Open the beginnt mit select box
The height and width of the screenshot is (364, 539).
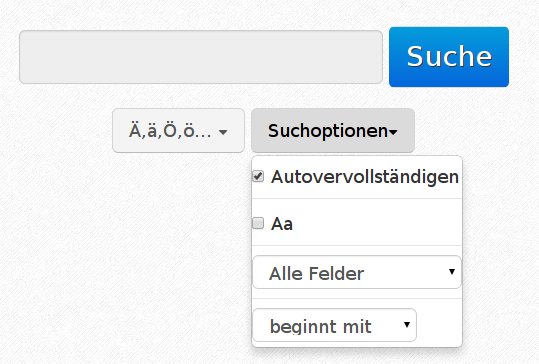(x=334, y=325)
